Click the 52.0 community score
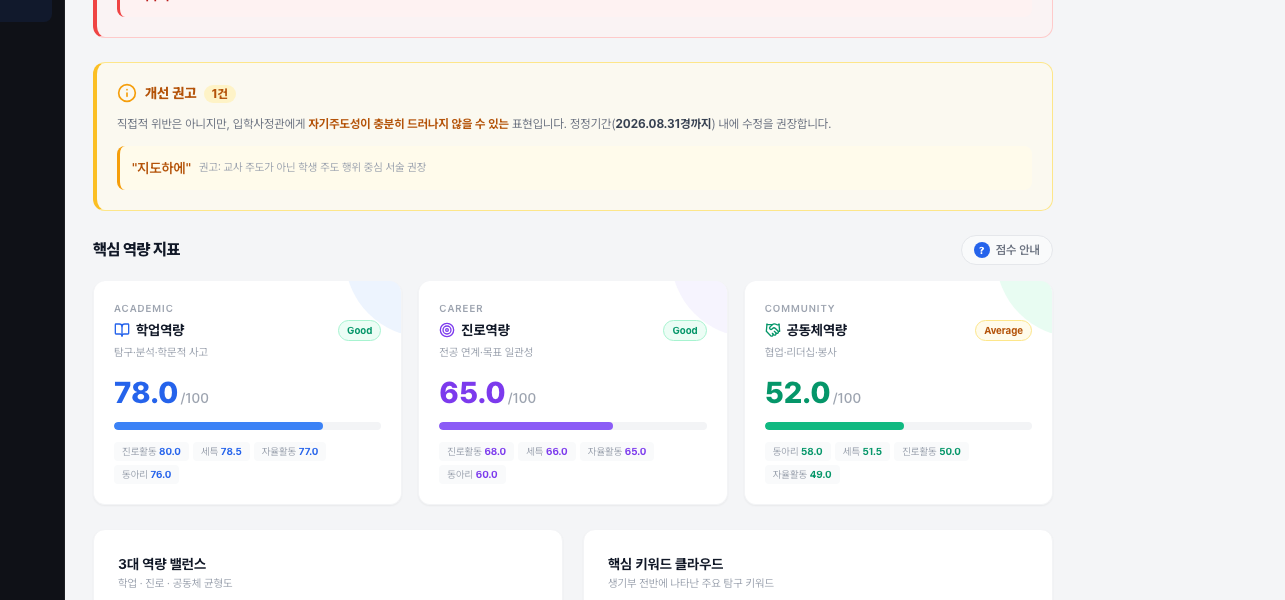 click(x=797, y=393)
